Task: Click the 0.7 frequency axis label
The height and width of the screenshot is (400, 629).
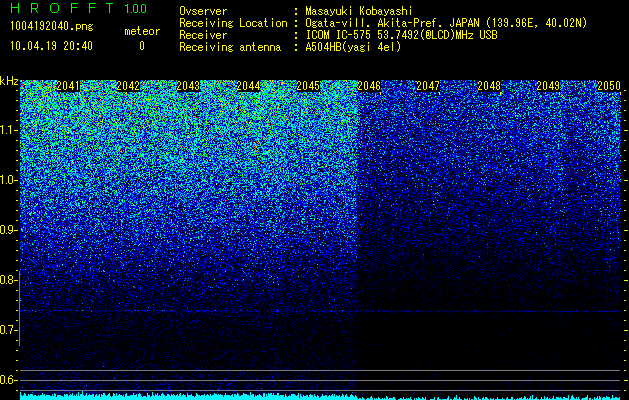Action: 7,330
